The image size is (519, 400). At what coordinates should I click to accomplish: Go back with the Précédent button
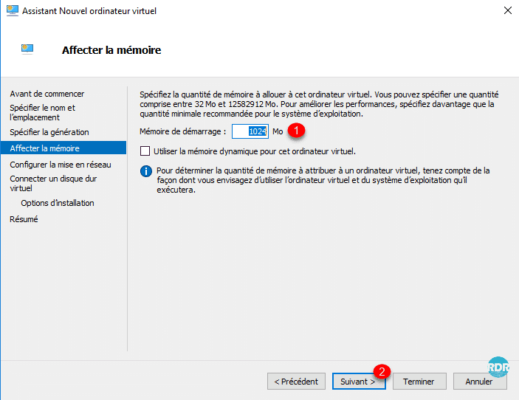[x=296, y=381]
